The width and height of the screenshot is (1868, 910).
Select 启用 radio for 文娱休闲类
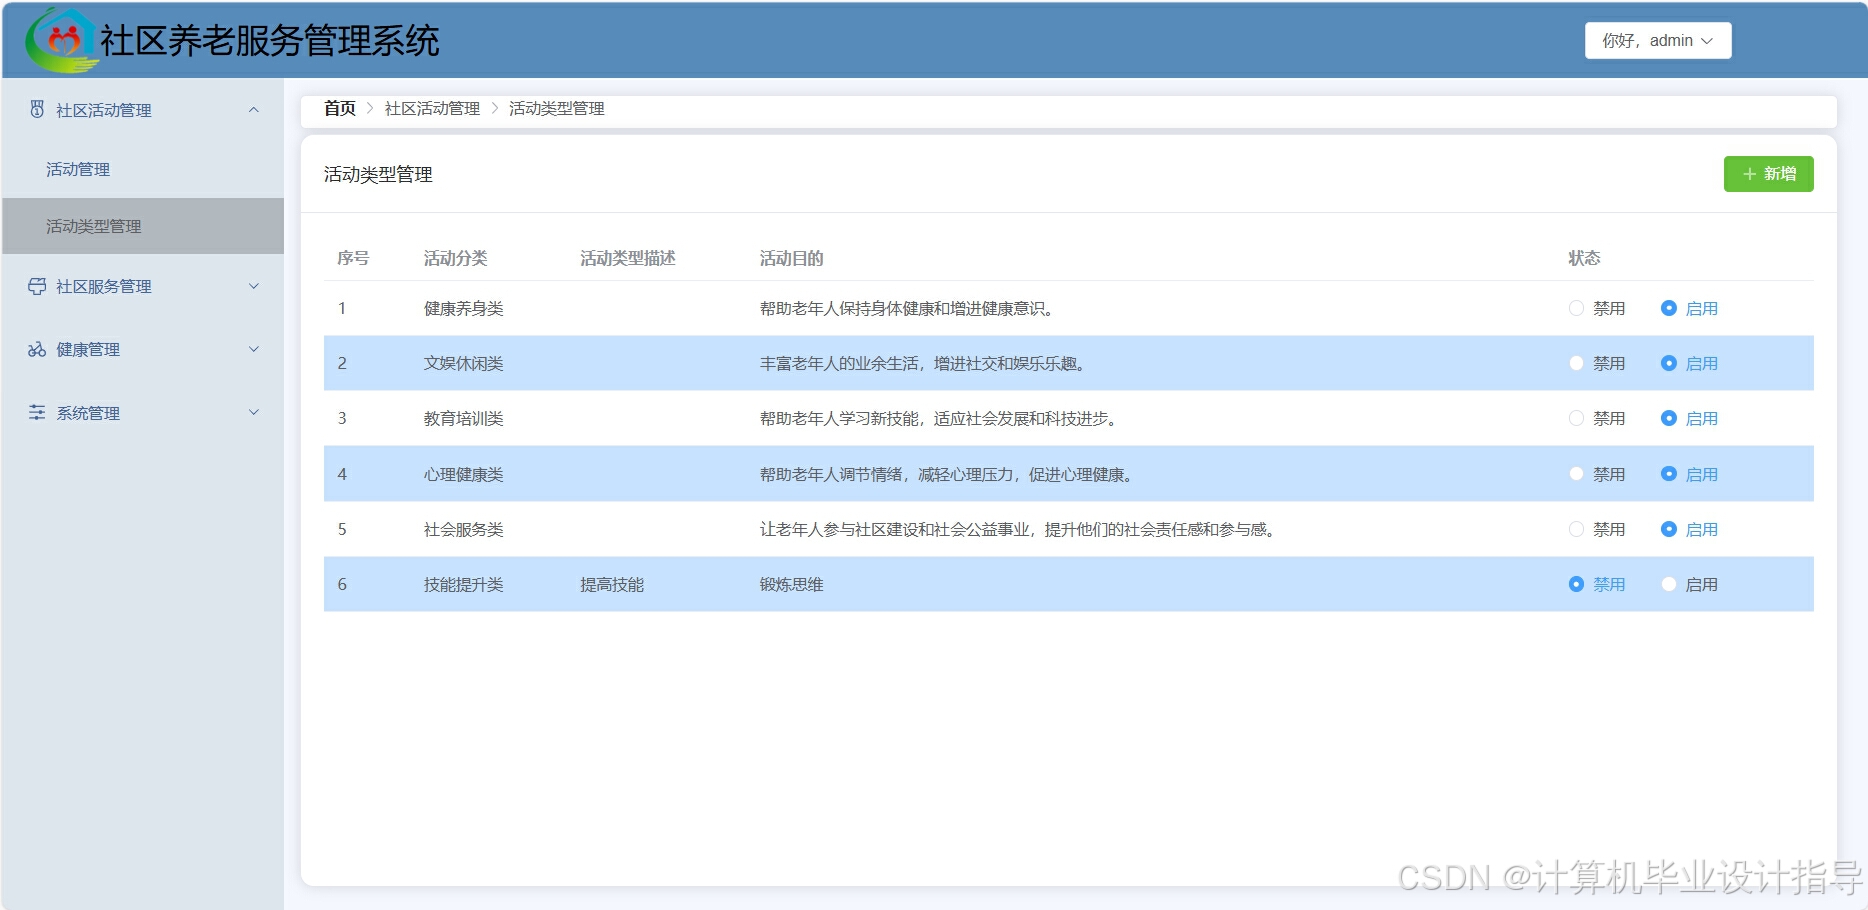coord(1668,363)
